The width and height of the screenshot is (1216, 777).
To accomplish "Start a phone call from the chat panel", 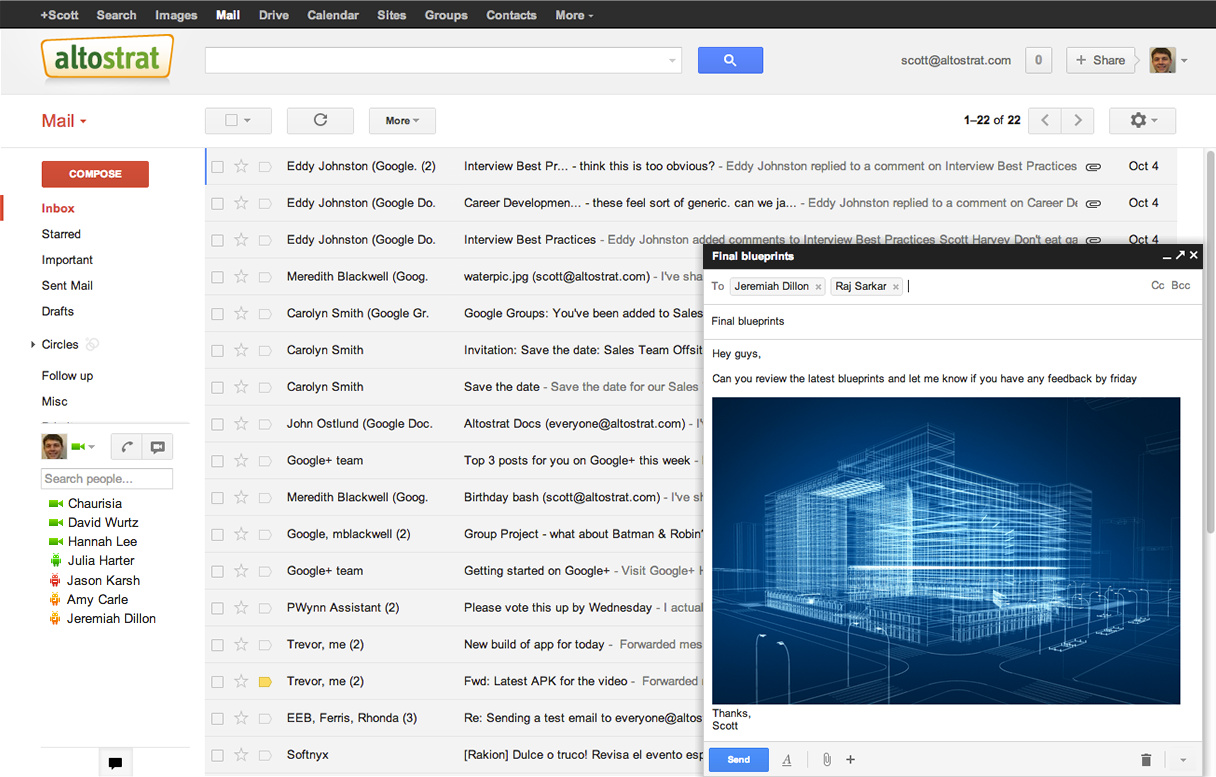I will pyautogui.click(x=127, y=446).
